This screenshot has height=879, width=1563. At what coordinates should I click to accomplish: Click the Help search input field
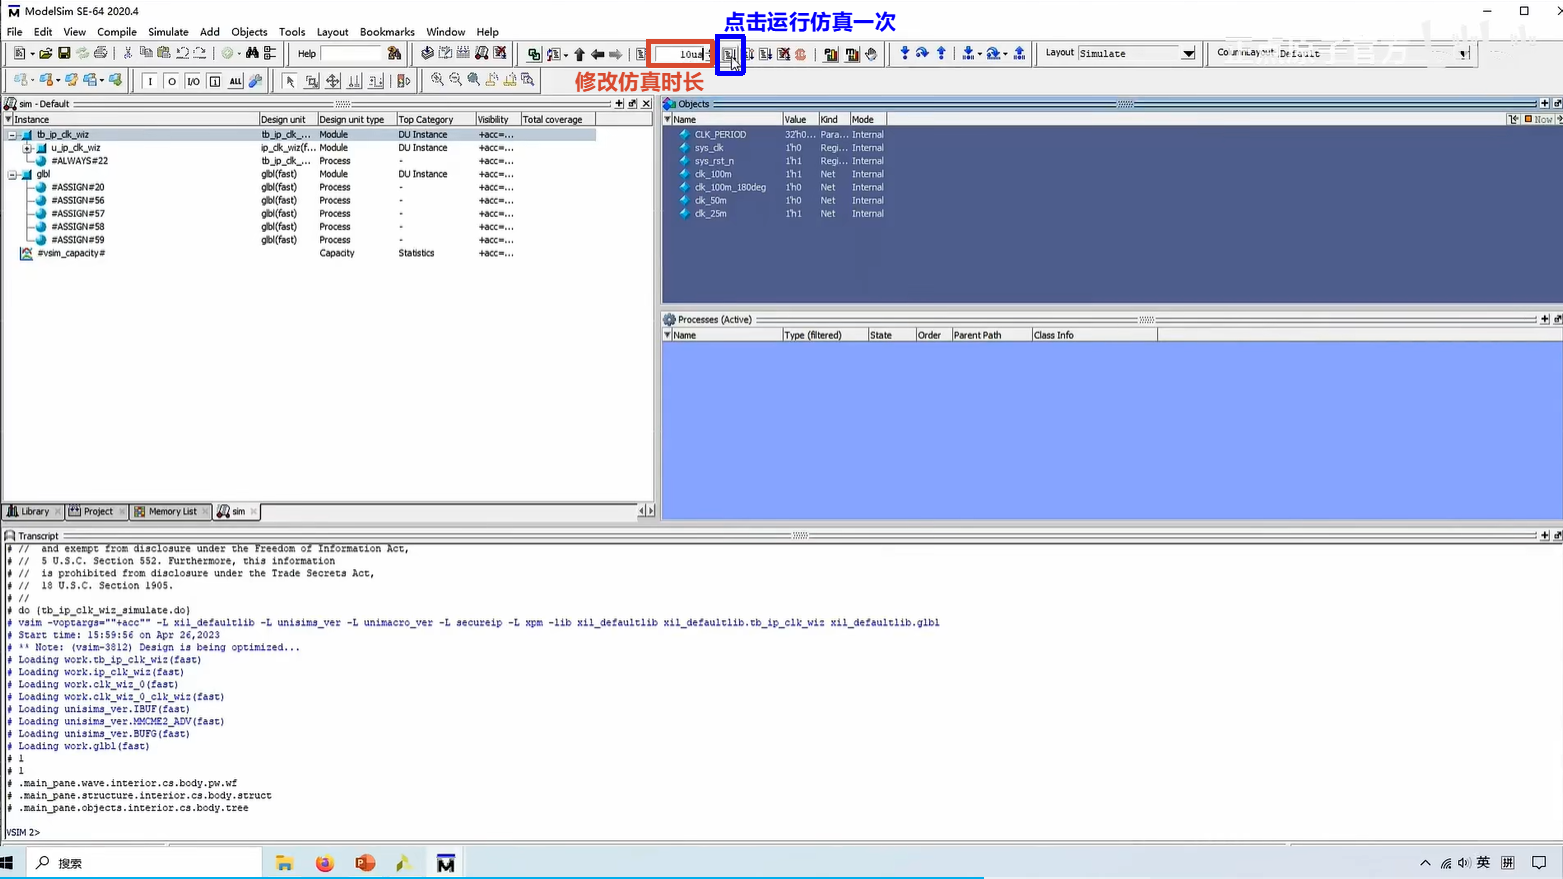click(x=351, y=53)
